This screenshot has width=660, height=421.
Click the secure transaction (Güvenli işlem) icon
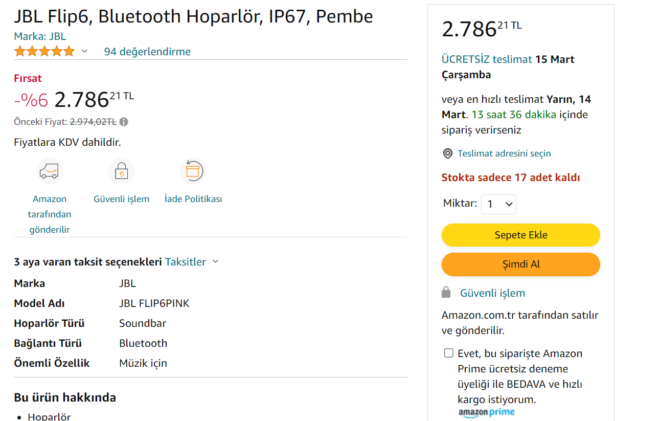point(121,171)
